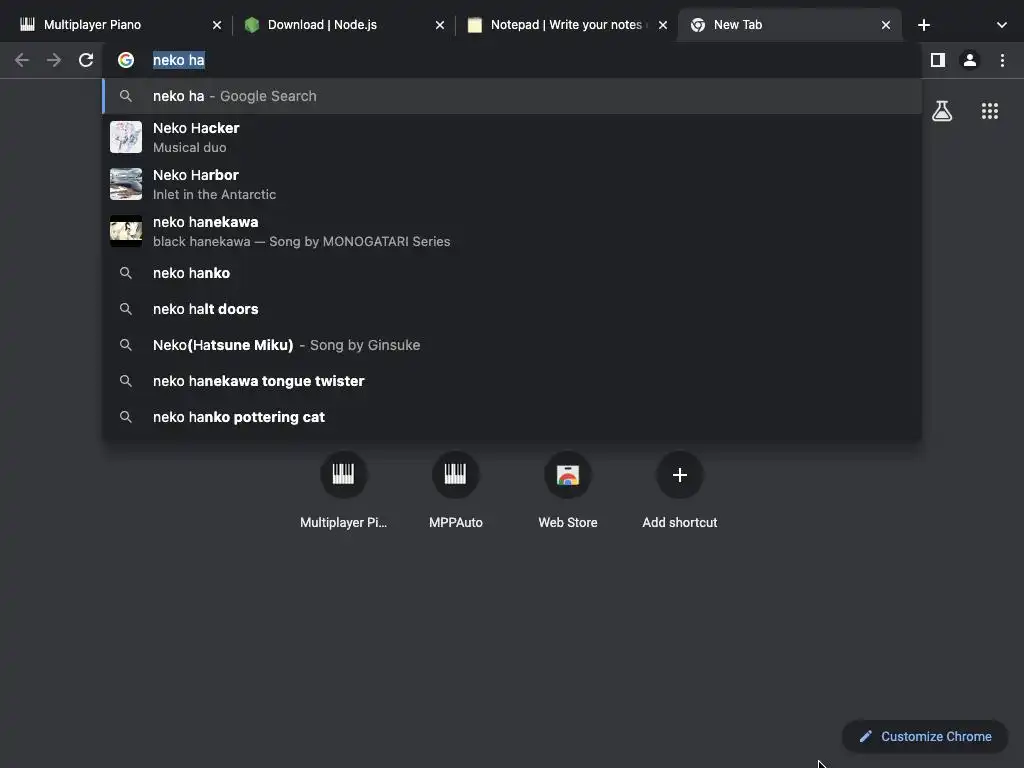Choose 'neko hanko pottering cat' suggestion
1024x768 pixels.
click(x=512, y=417)
